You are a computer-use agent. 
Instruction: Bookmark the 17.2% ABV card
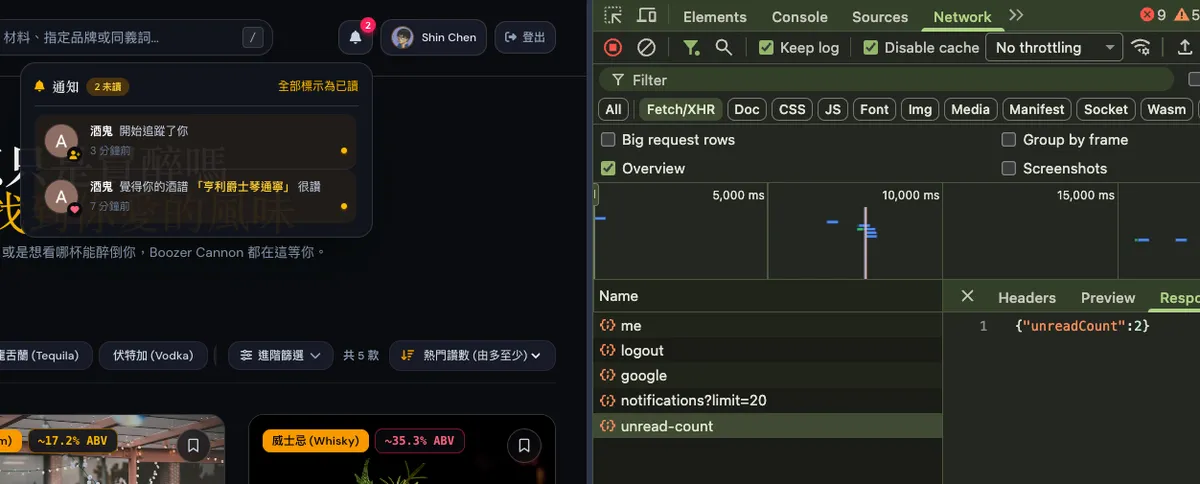point(193,445)
